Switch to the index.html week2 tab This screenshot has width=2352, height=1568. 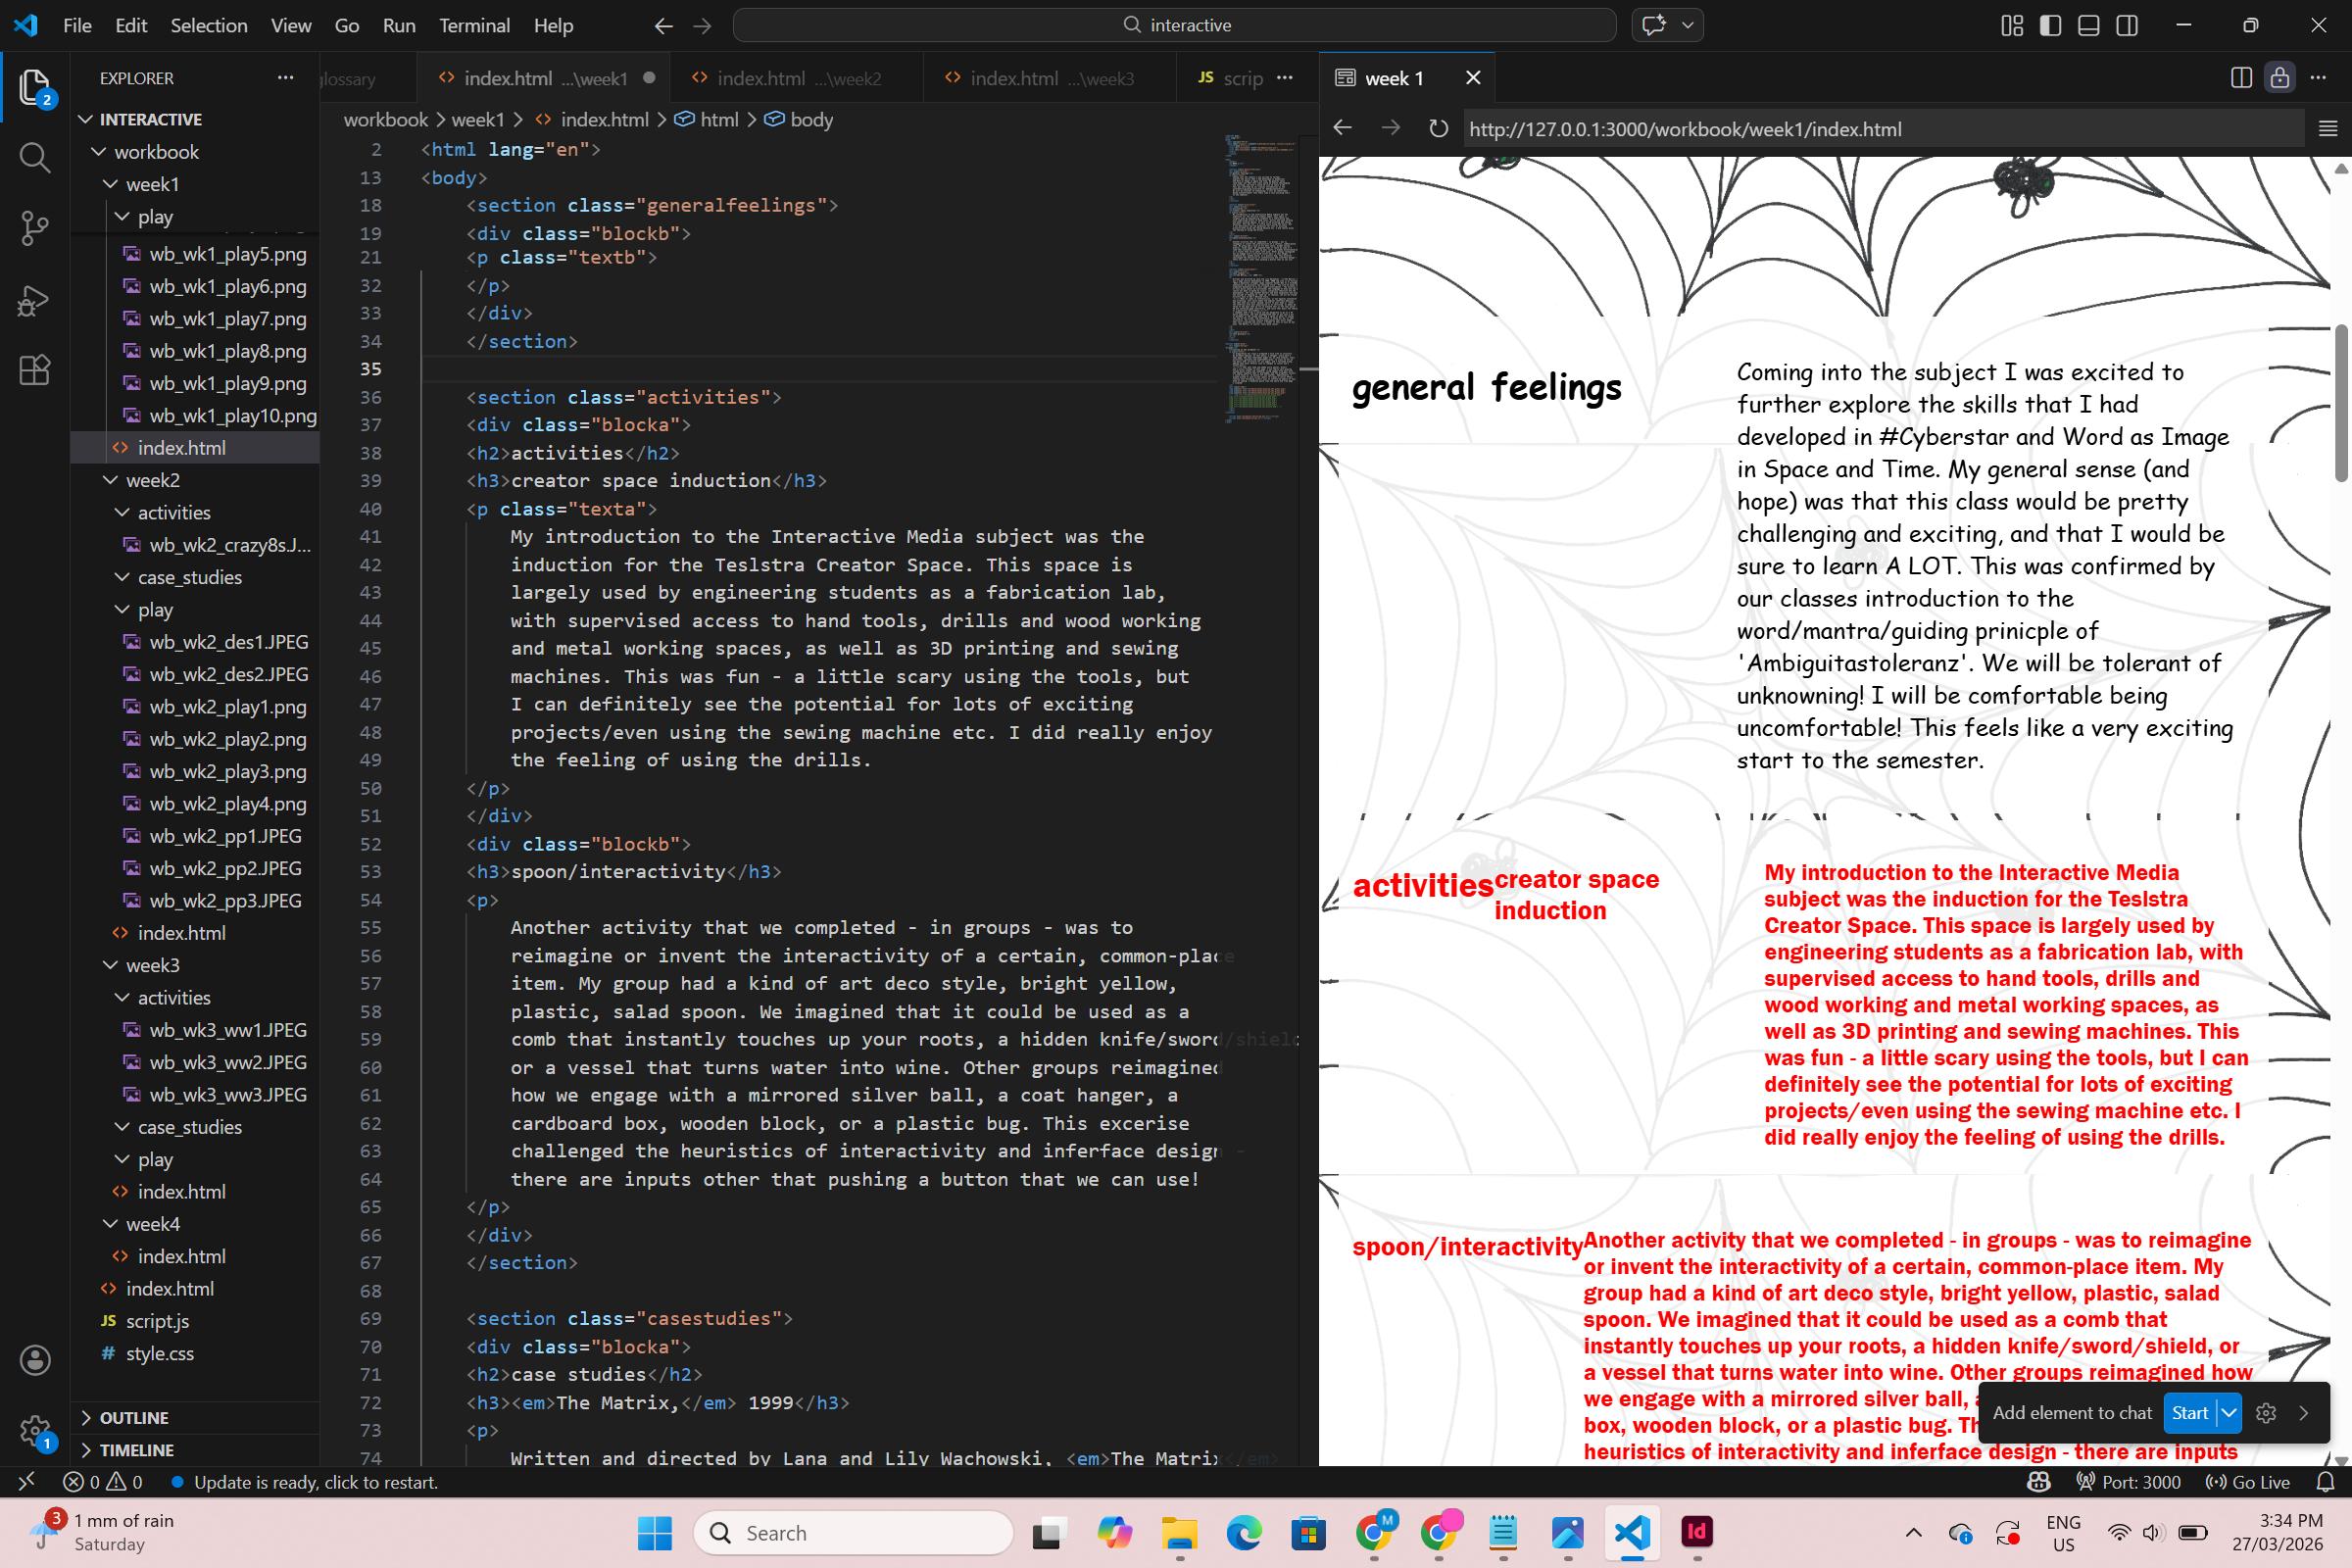[785, 78]
